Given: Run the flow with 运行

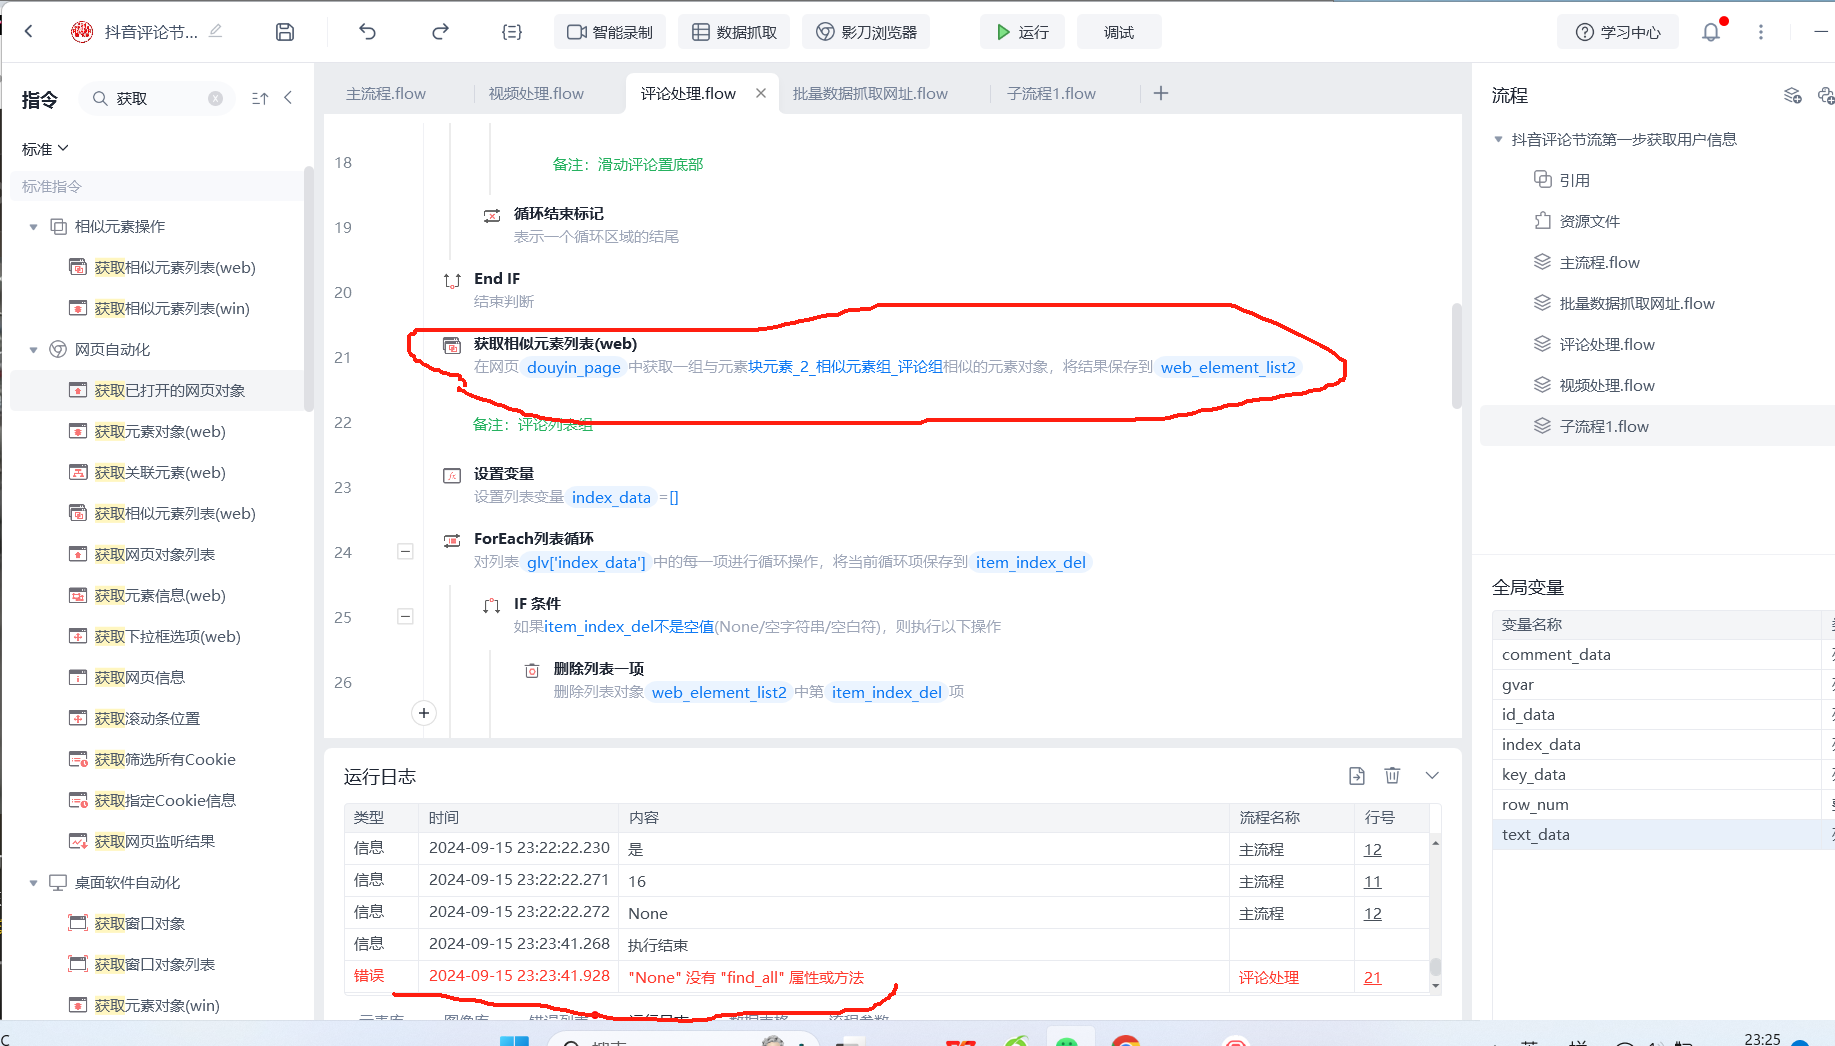Looking at the screenshot, I should tap(1022, 32).
